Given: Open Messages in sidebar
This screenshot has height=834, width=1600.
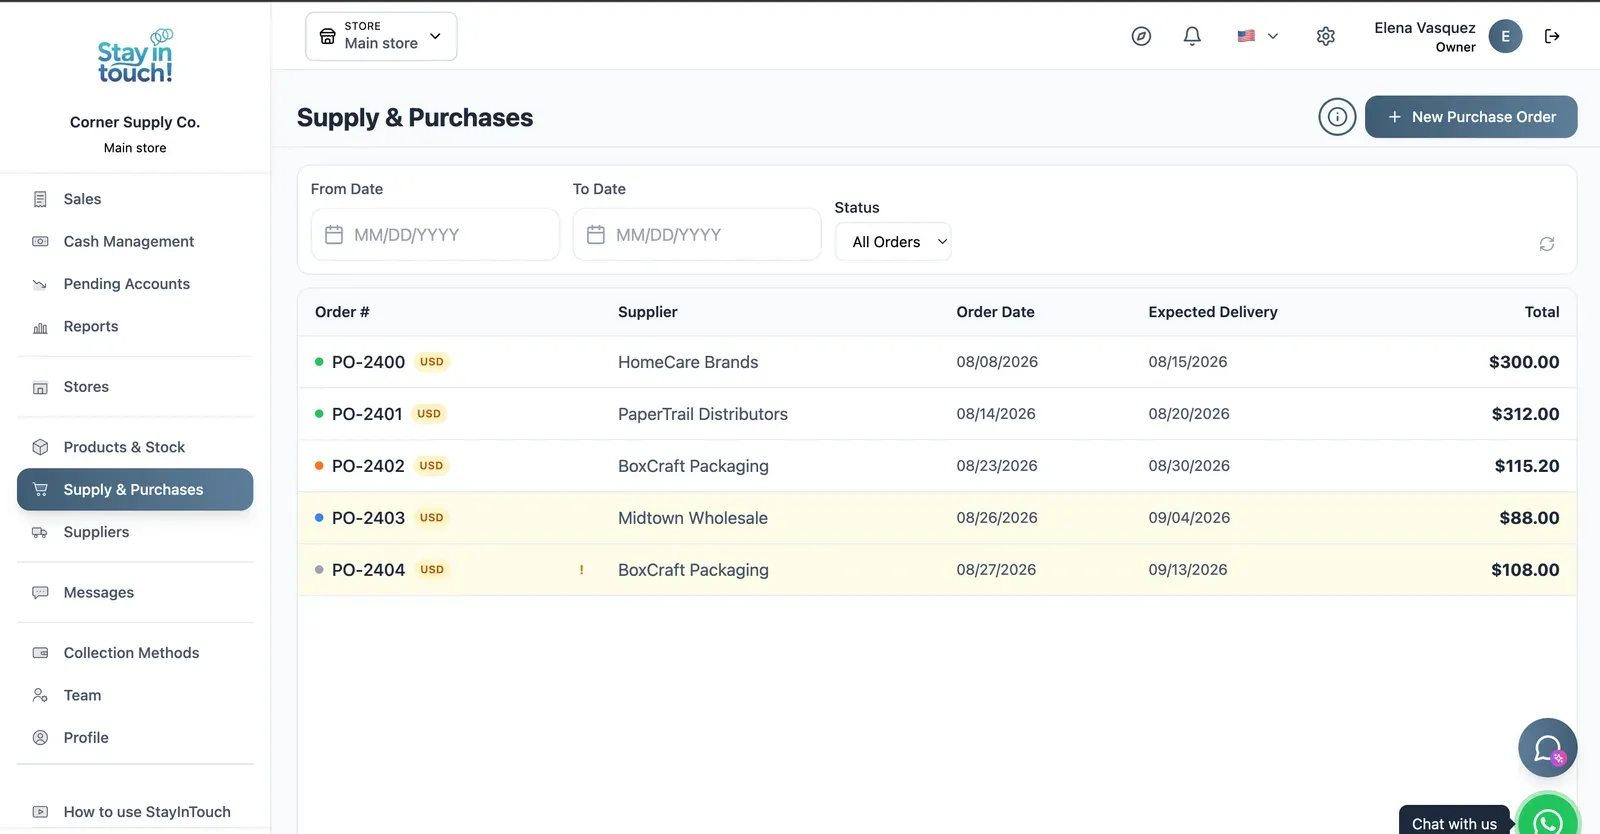Looking at the screenshot, I should click(135, 593).
